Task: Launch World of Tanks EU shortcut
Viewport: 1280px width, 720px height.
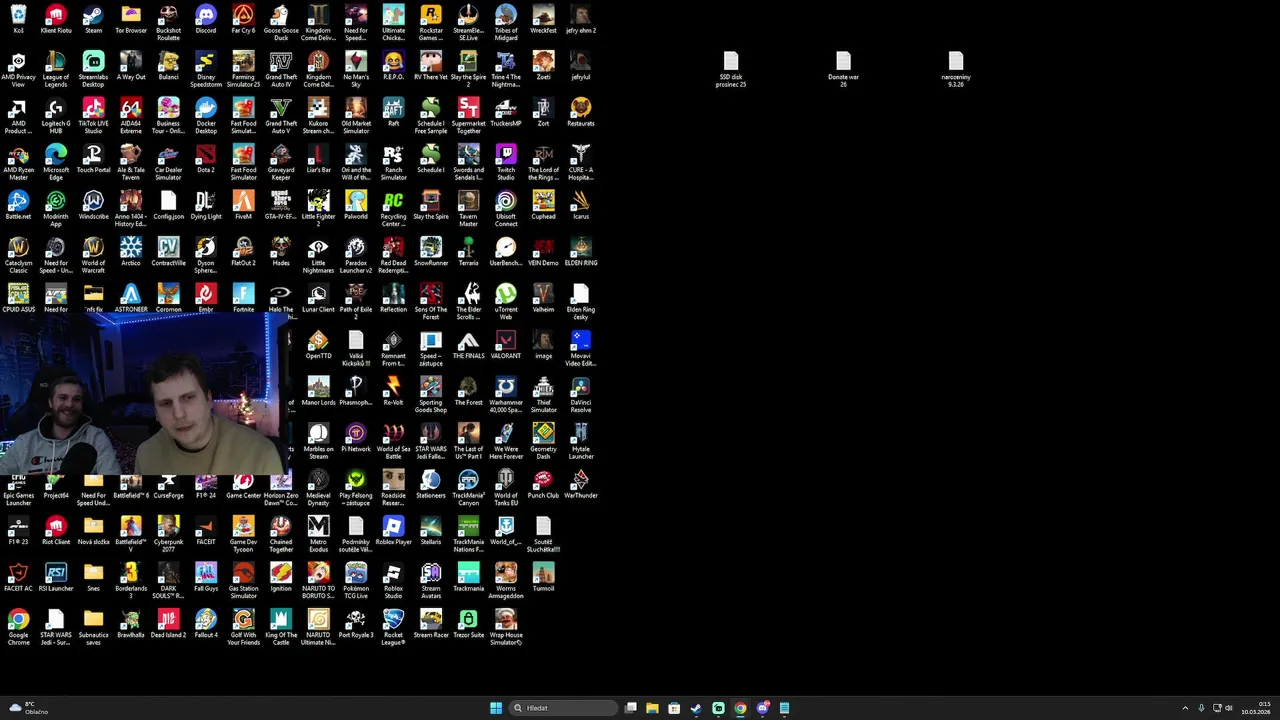Action: point(506,487)
